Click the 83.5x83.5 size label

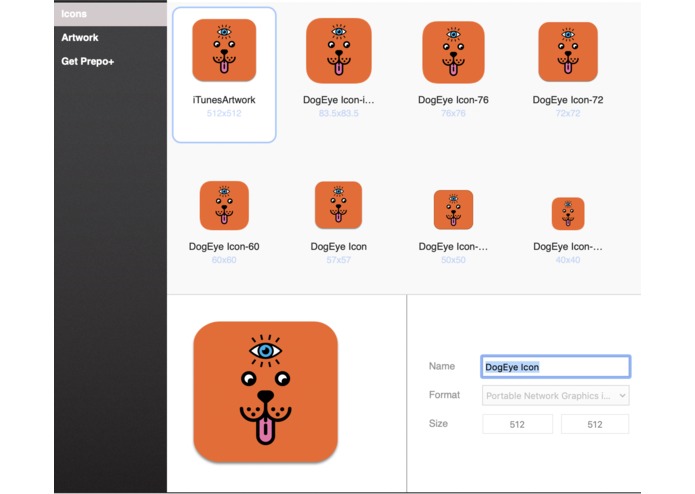coord(339,113)
